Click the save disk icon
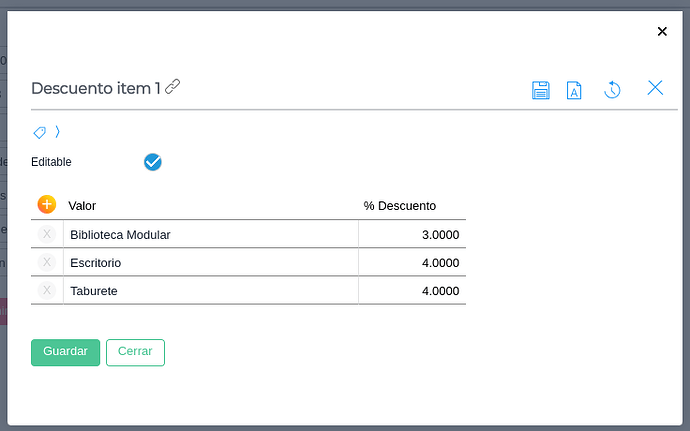Viewport: 690px width, 431px height. click(541, 90)
